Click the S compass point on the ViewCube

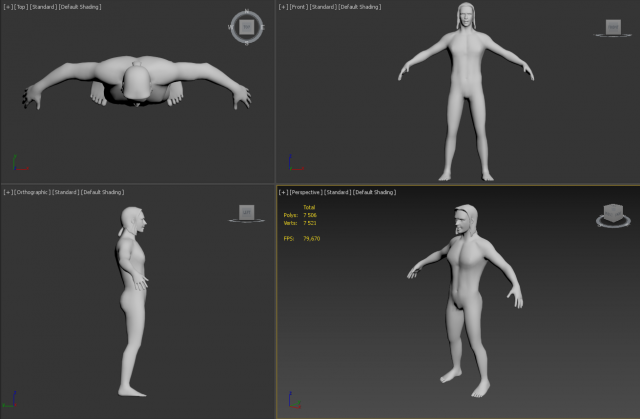point(247,43)
